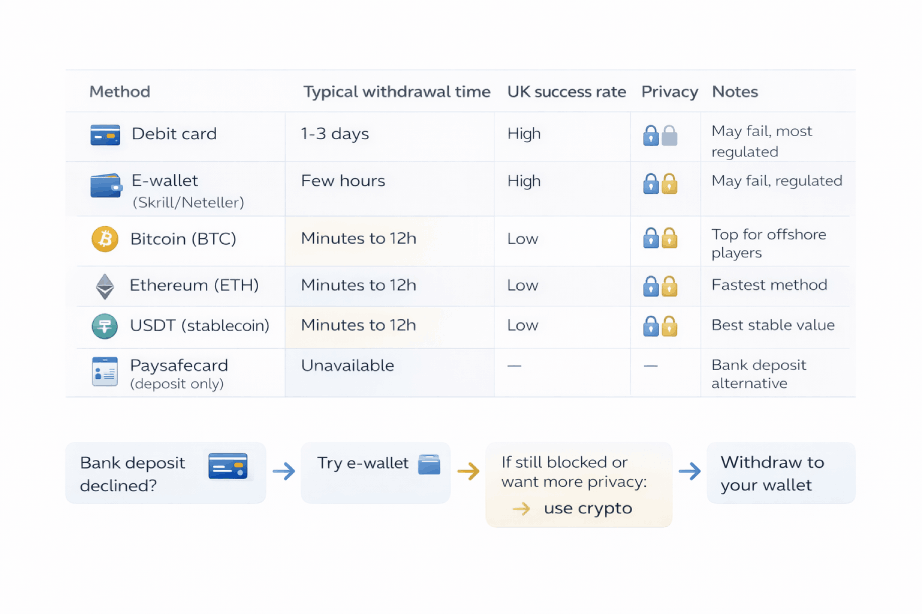Click the yellow arrow before use crypto
Image resolution: width=922 pixels, height=614 pixels.
tap(521, 508)
